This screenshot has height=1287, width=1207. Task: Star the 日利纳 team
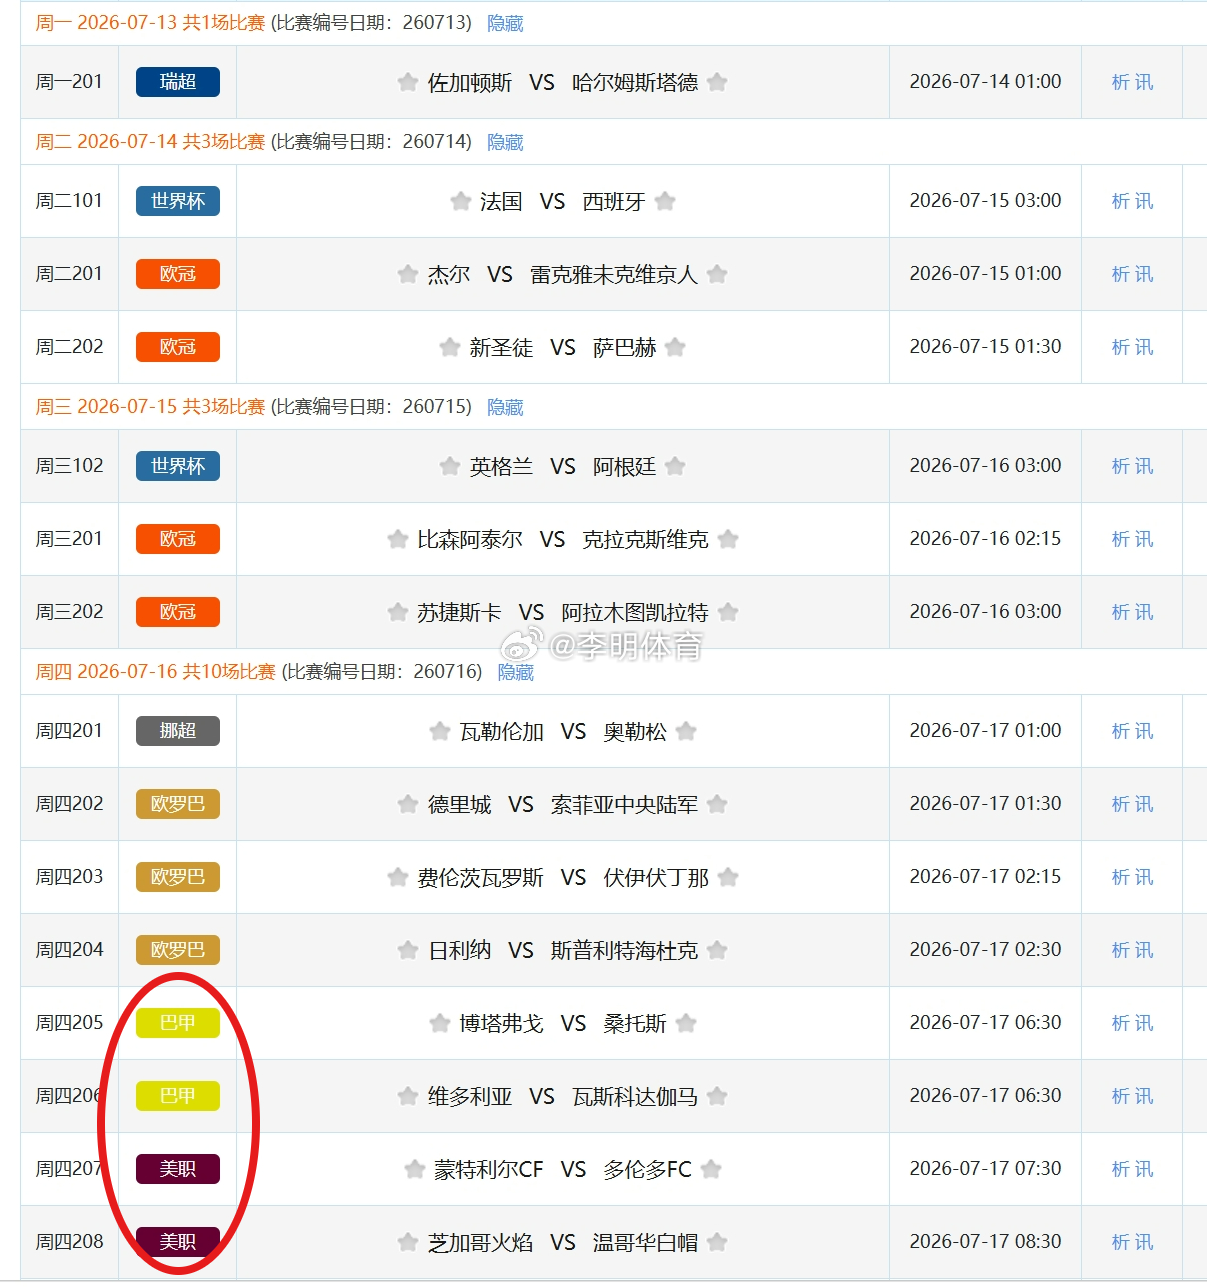tap(408, 950)
